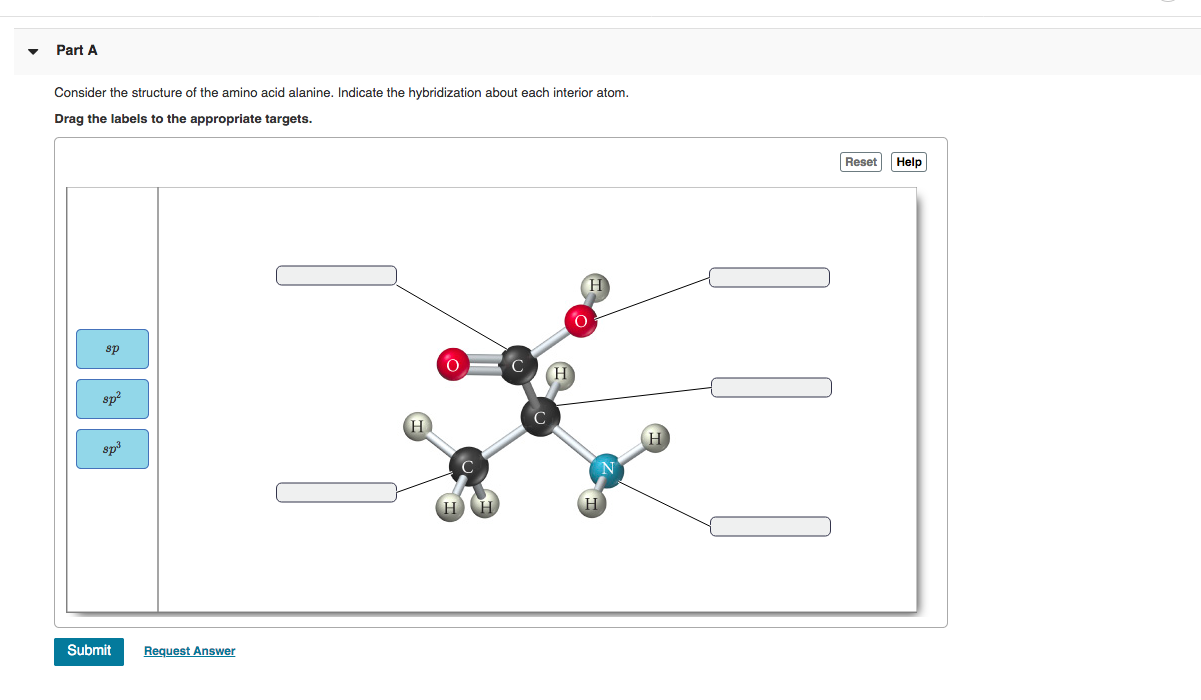Click the red double-bonded oxygen atom
The width and height of the screenshot is (1201, 700).
tap(452, 366)
